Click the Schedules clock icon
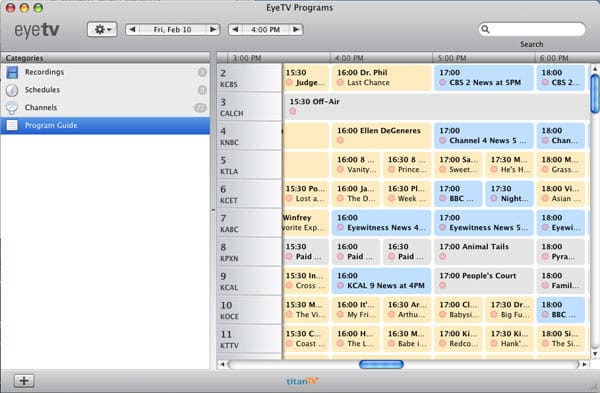 [x=12, y=90]
